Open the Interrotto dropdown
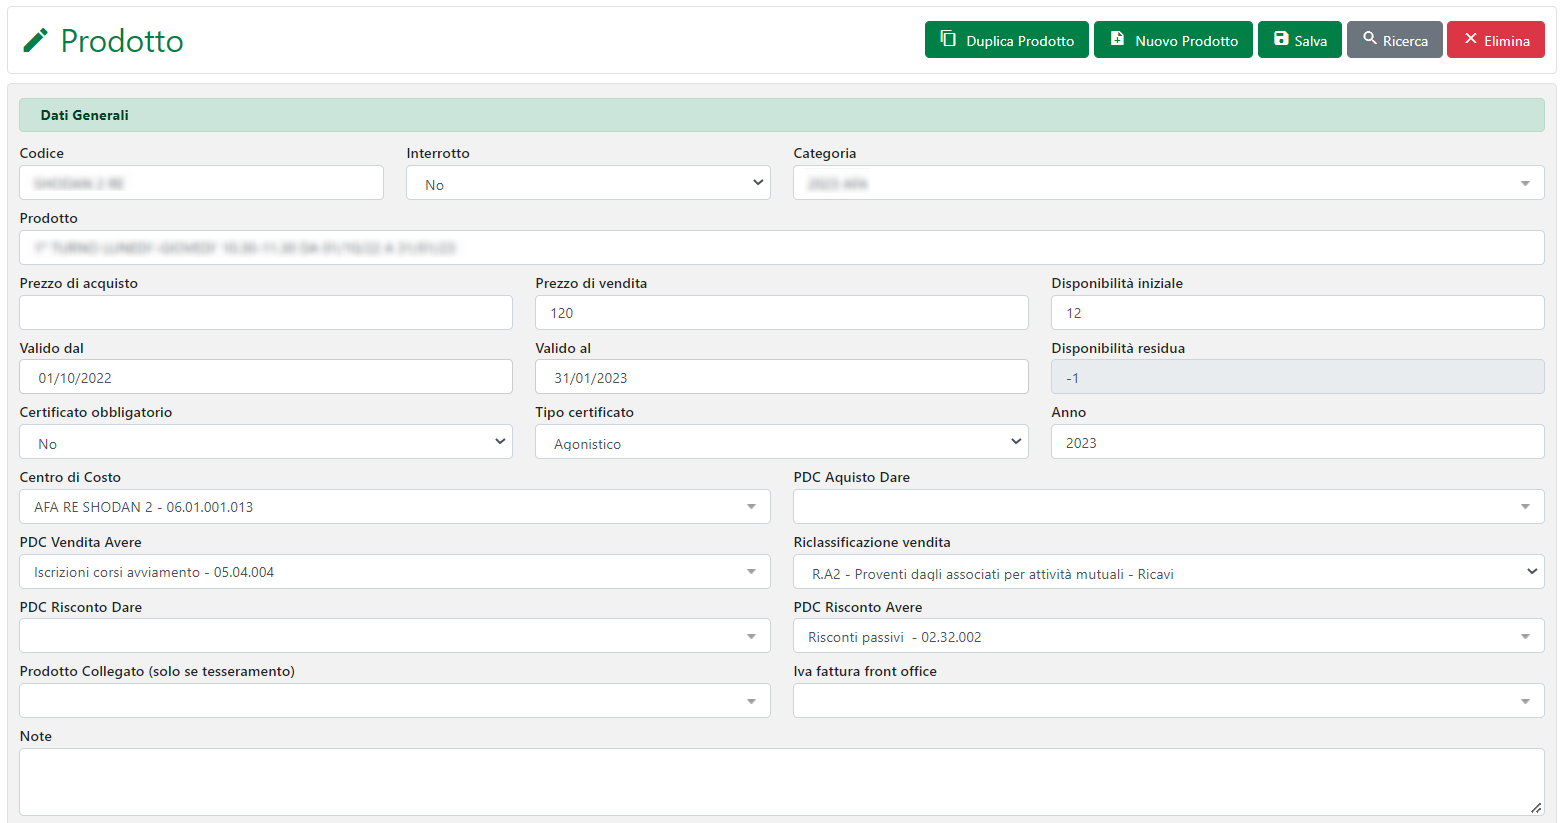Viewport: 1563px width, 823px height. (x=588, y=183)
